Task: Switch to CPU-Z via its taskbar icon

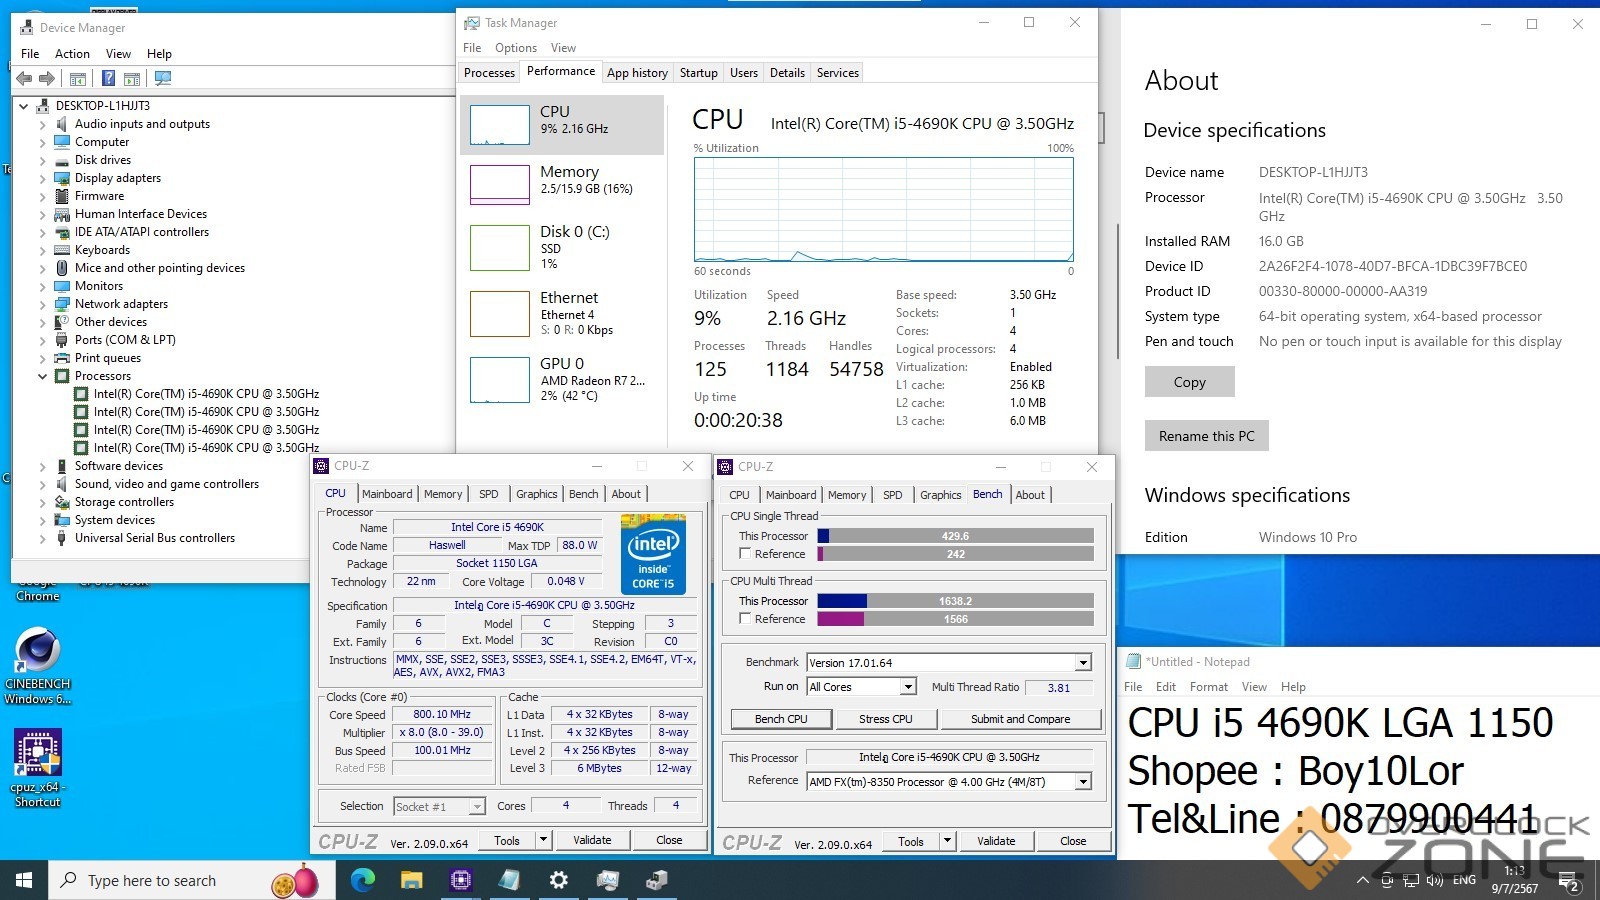Action: click(x=461, y=880)
